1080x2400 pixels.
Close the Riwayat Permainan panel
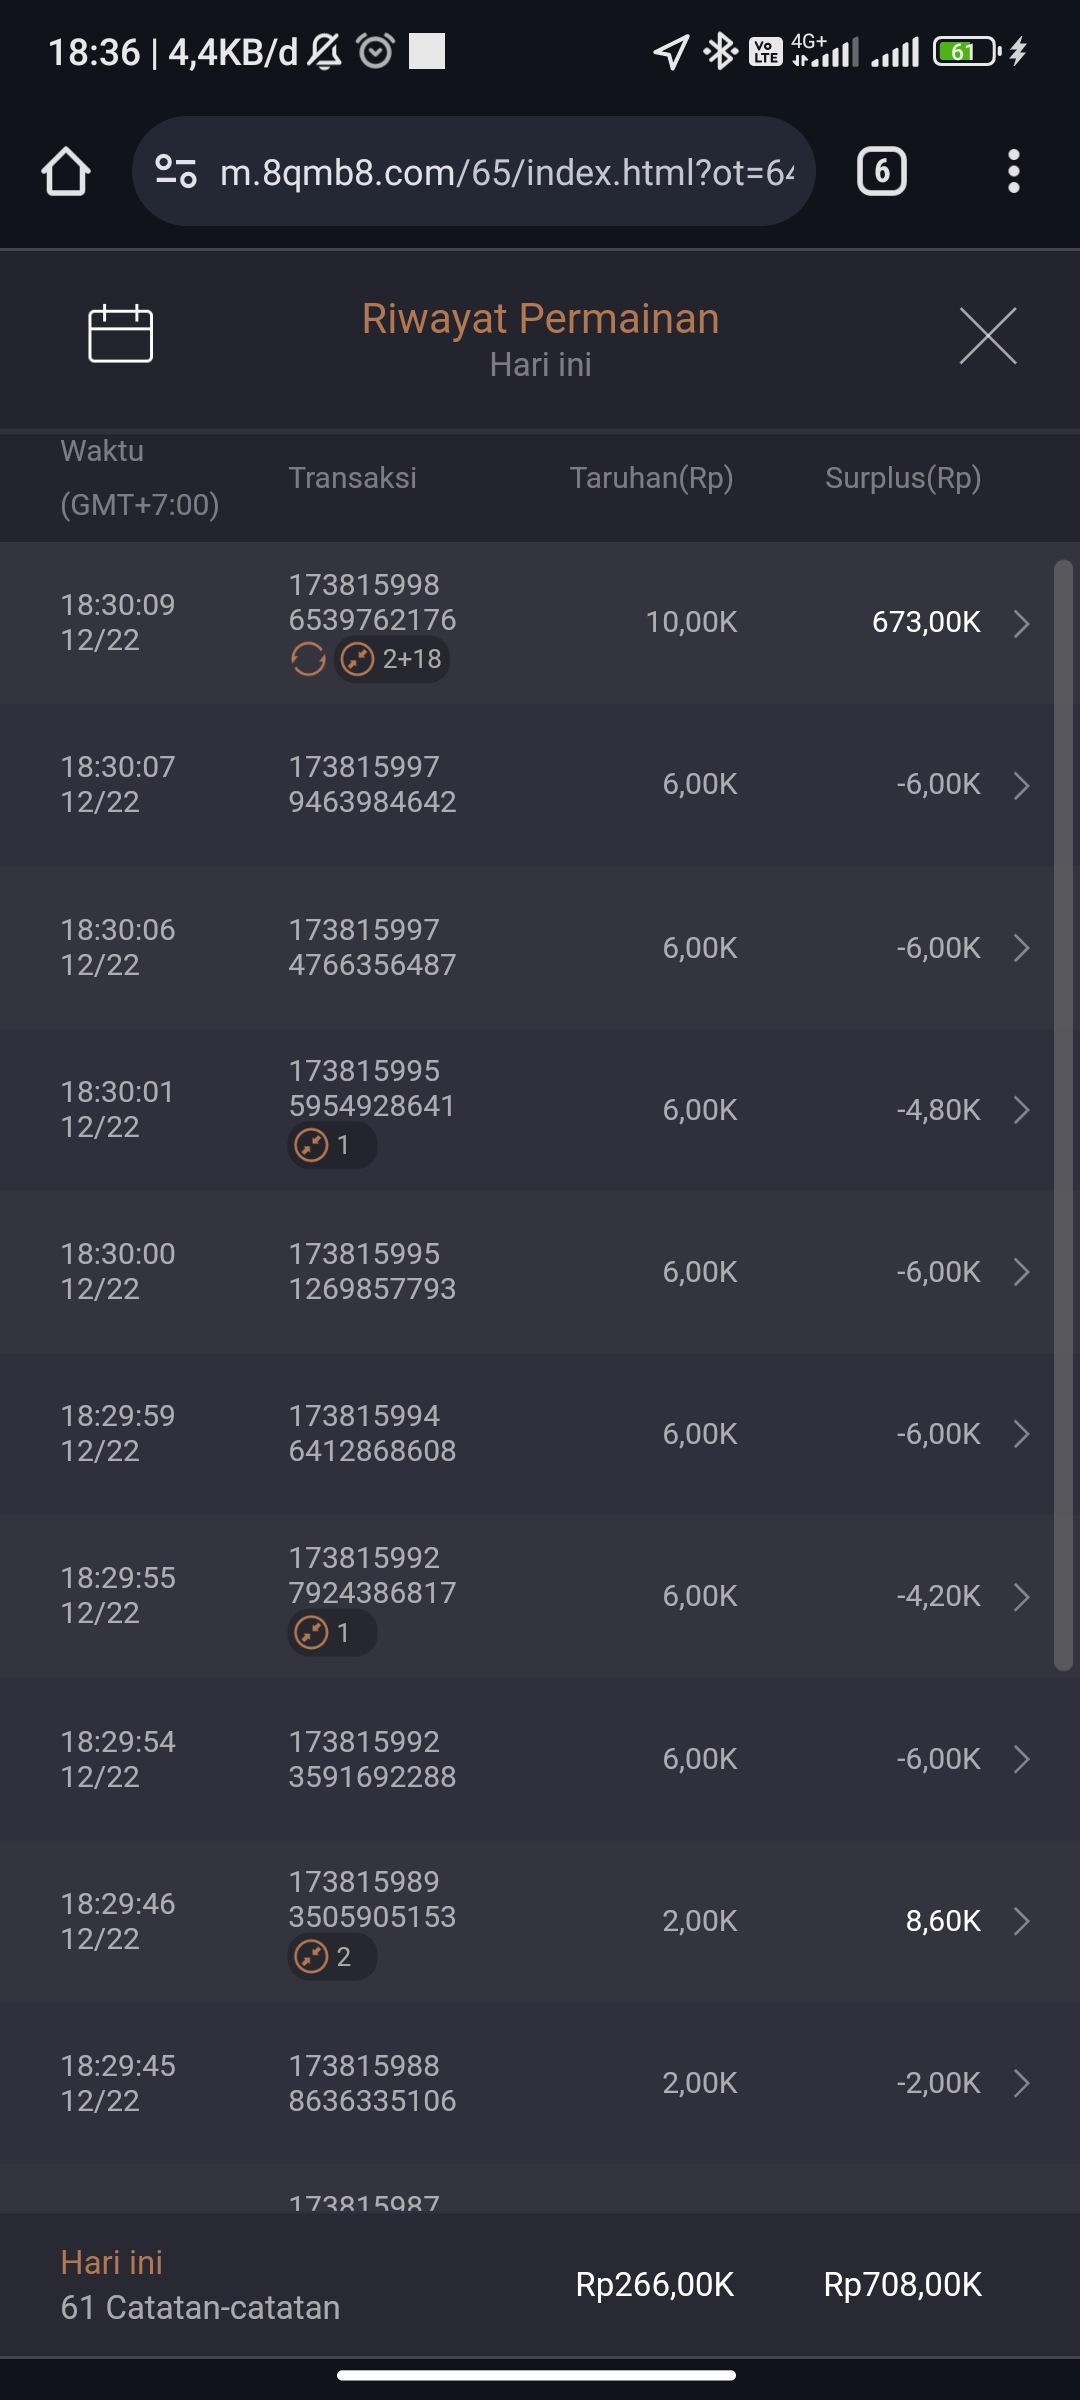[987, 336]
